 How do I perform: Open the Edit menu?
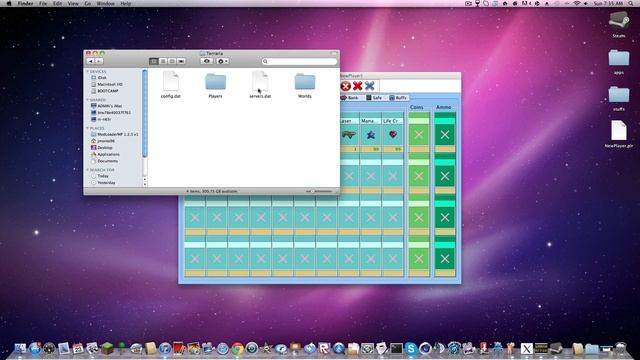click(58, 3)
